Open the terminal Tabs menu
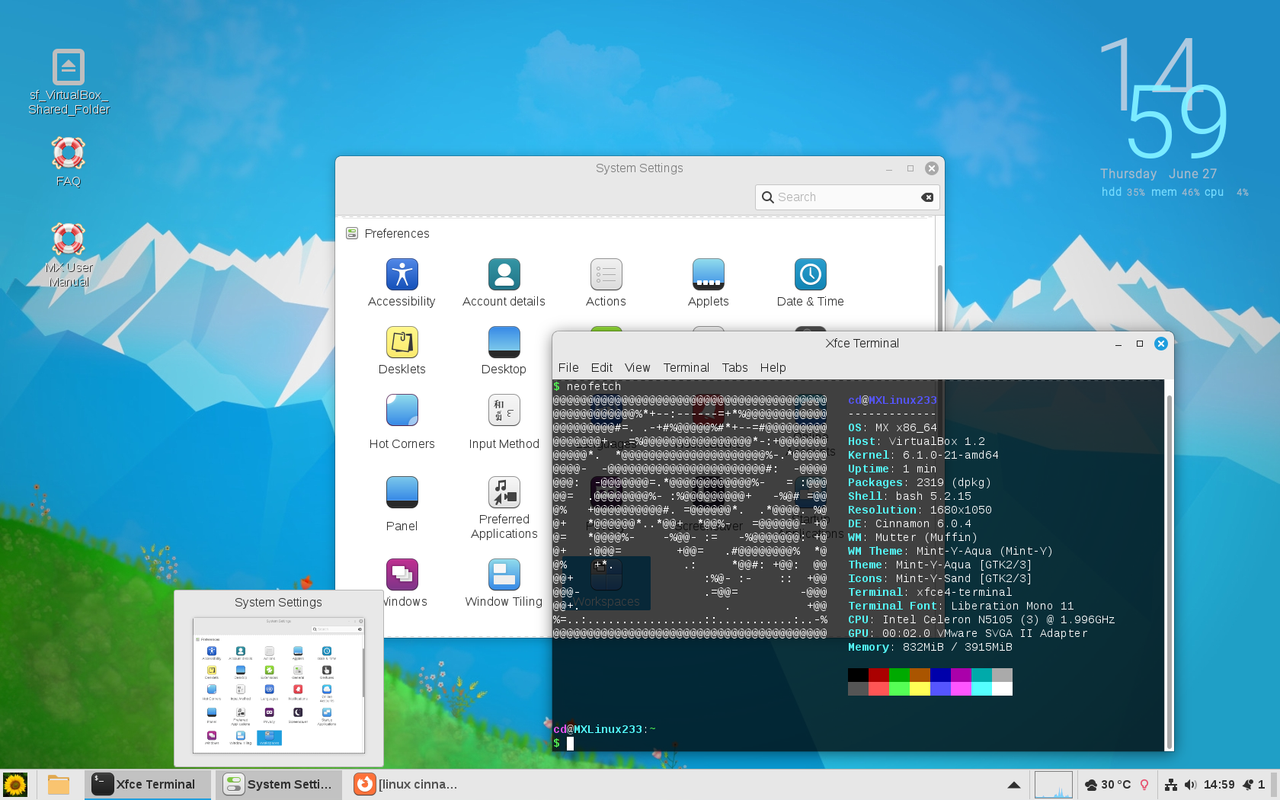 coord(735,367)
